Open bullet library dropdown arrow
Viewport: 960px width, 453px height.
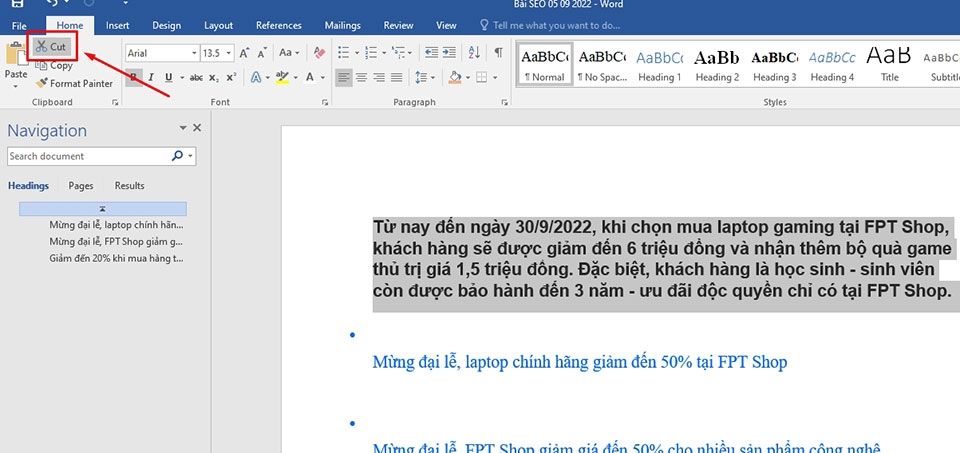tap(356, 53)
